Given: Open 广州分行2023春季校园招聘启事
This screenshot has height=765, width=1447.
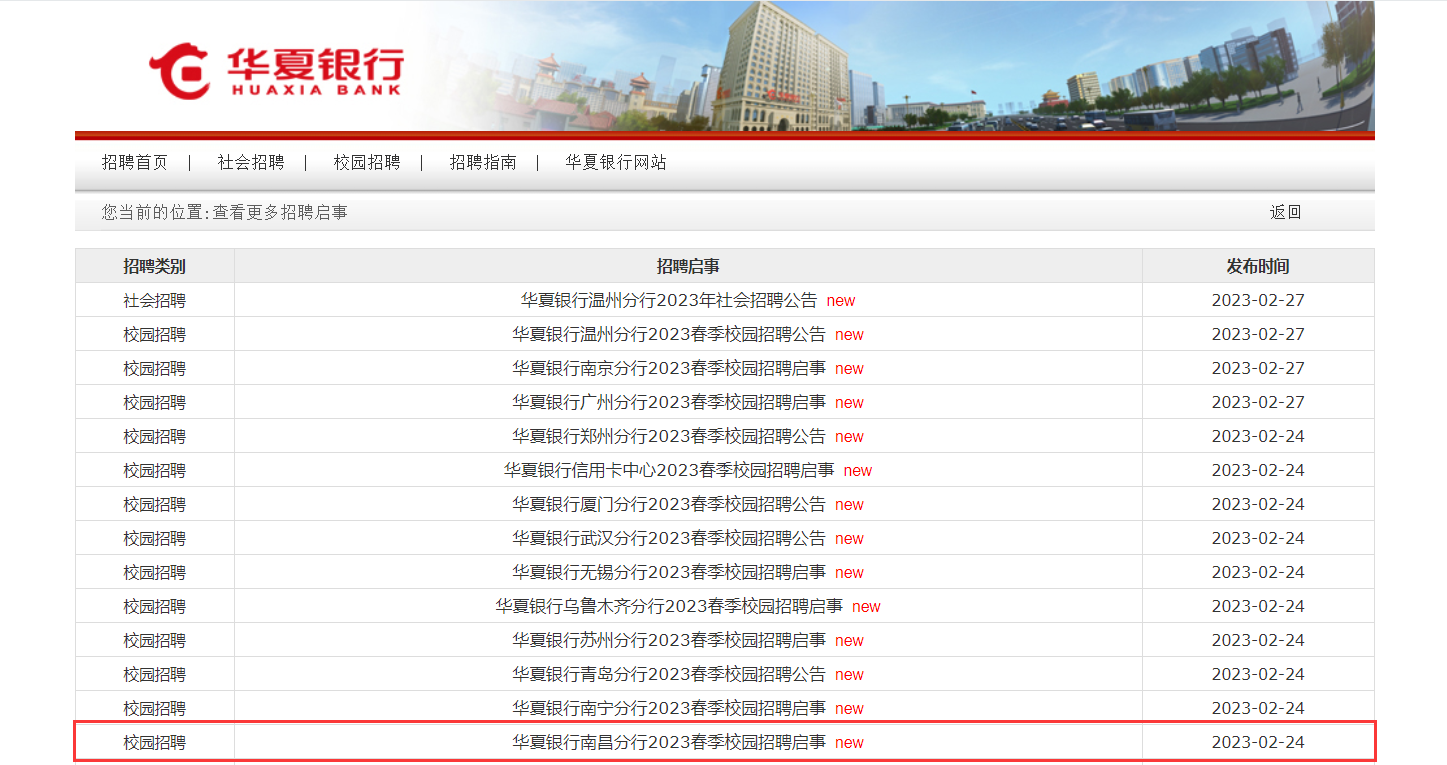Looking at the screenshot, I should (x=669, y=402).
